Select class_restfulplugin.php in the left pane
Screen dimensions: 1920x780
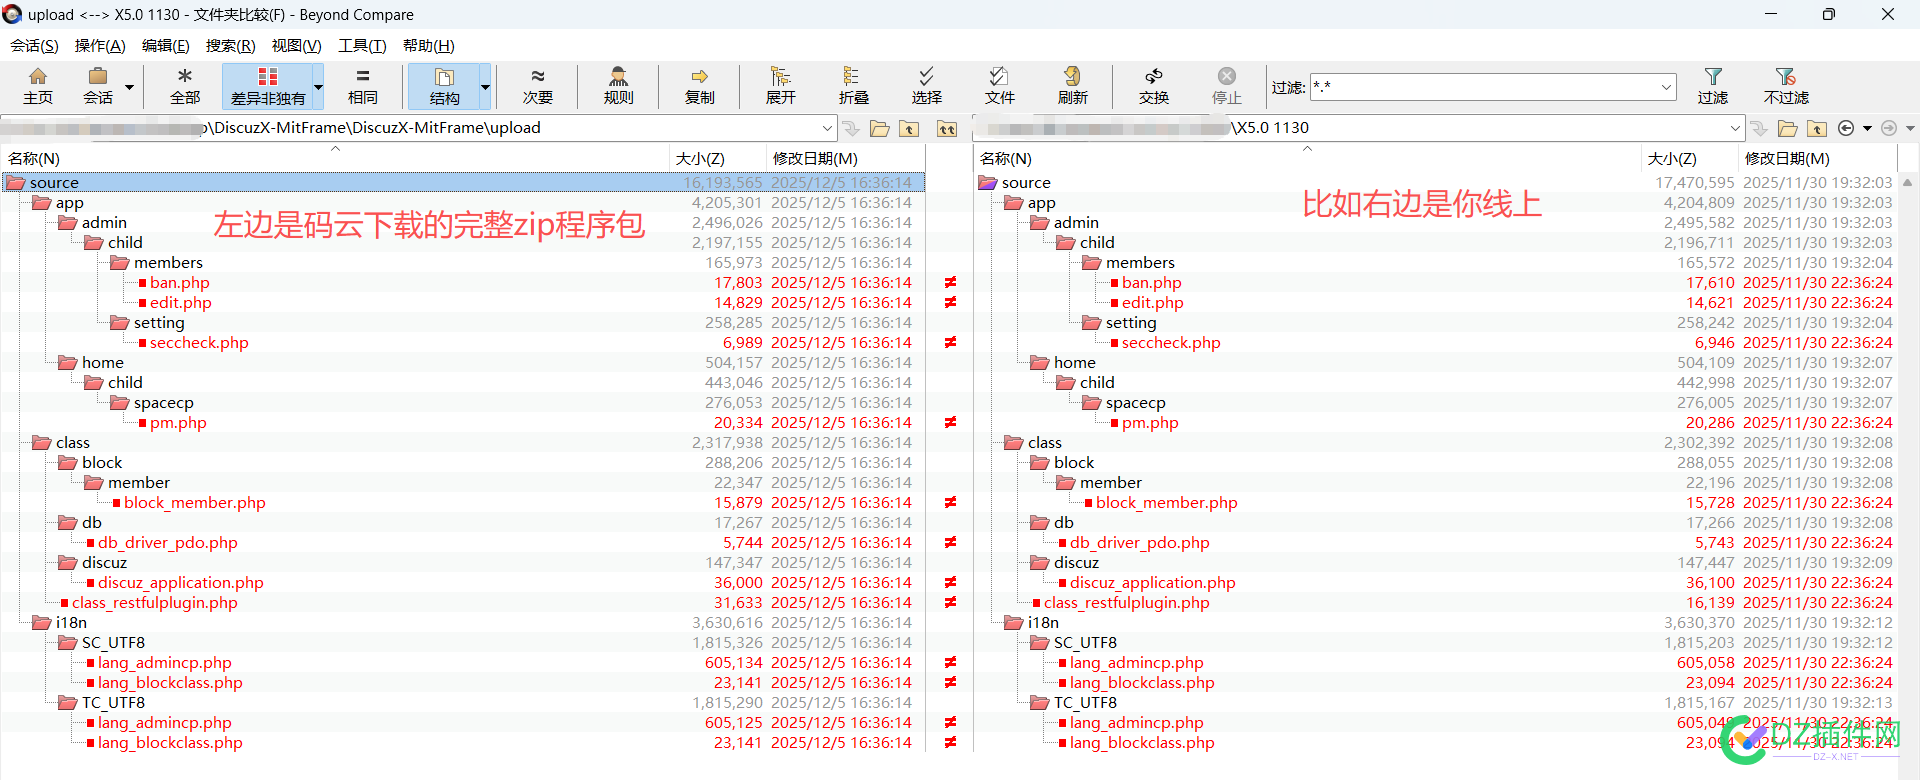pyautogui.click(x=154, y=602)
